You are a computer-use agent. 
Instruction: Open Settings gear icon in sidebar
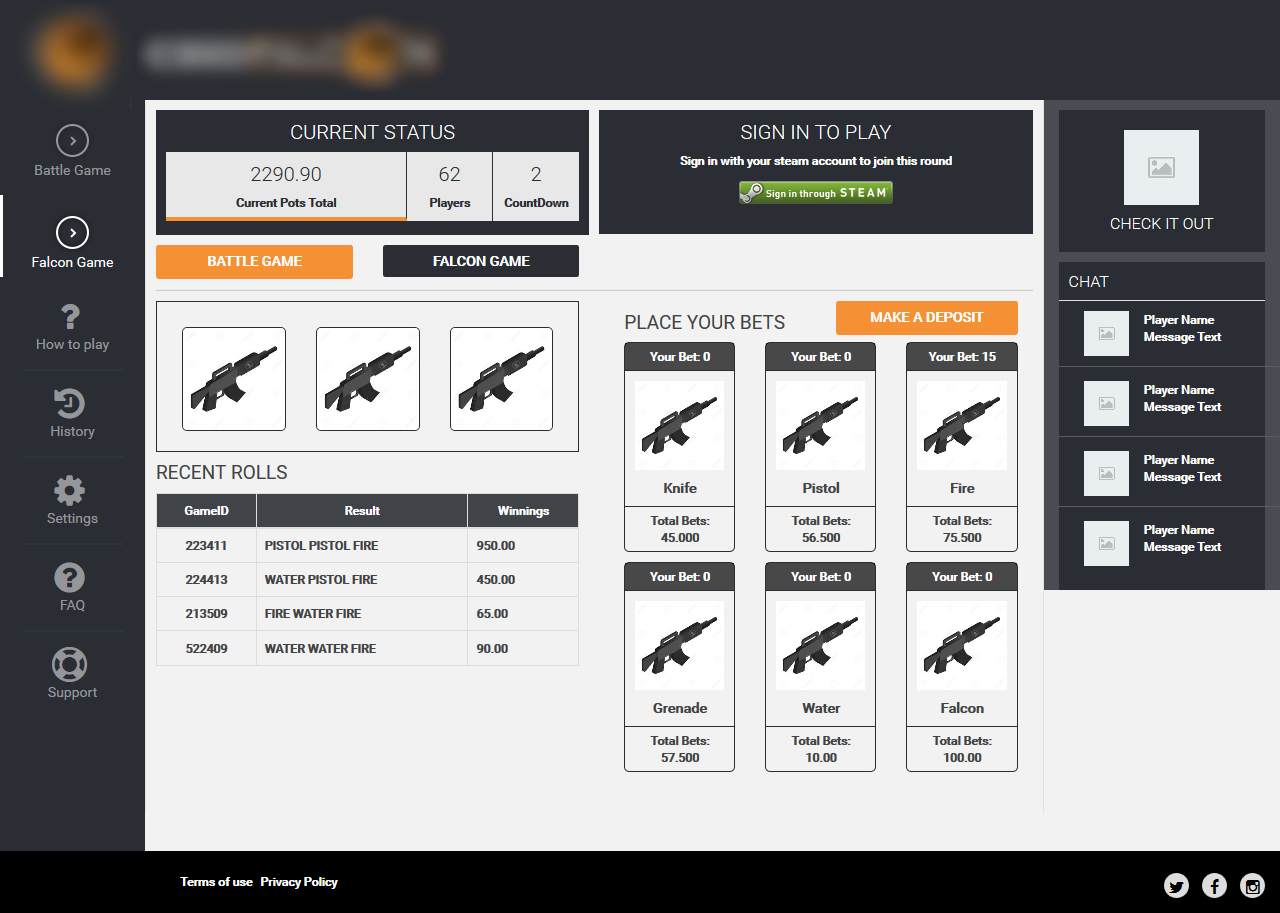point(70,491)
